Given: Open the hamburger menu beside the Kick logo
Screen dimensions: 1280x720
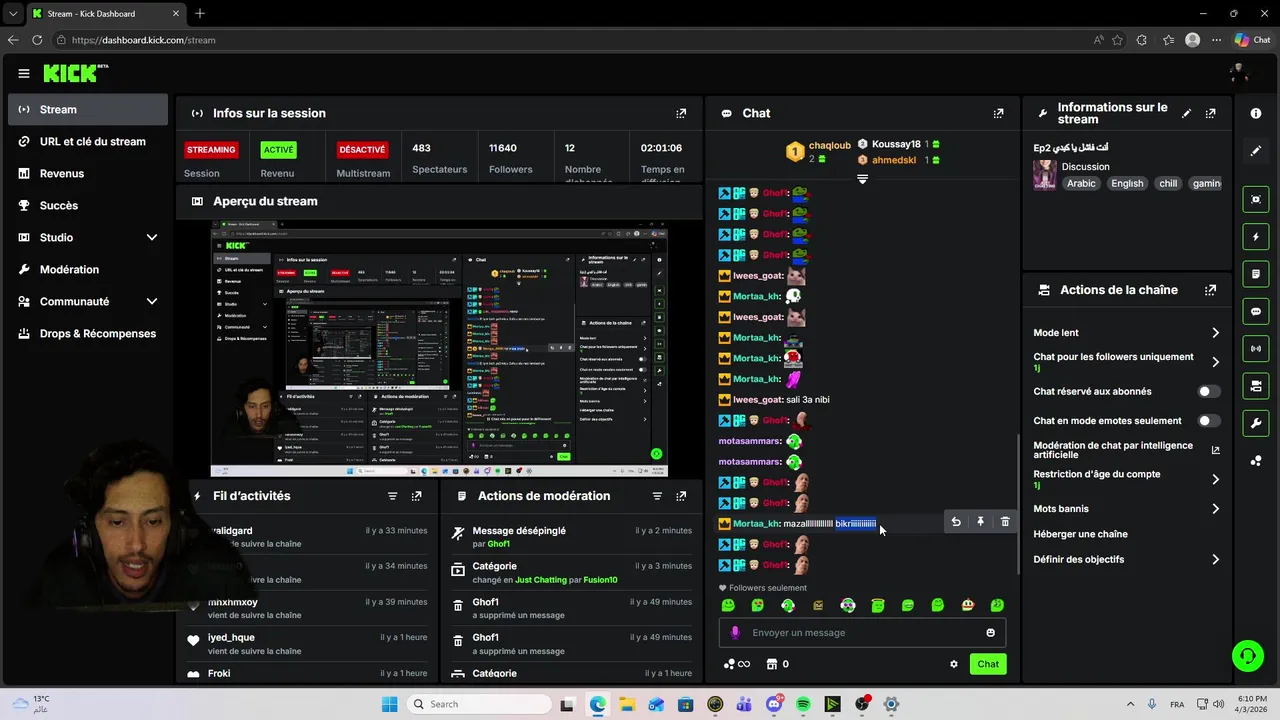Looking at the screenshot, I should pos(24,73).
